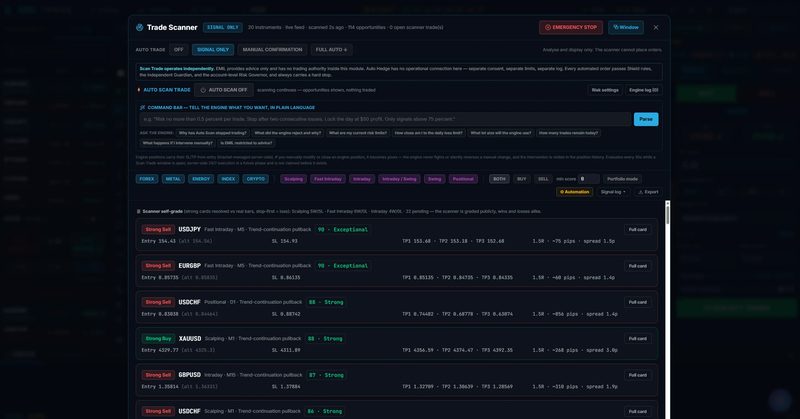The width and height of the screenshot is (800, 419).
Task: Filter by Fast Intraday strategy
Action: 328,179
